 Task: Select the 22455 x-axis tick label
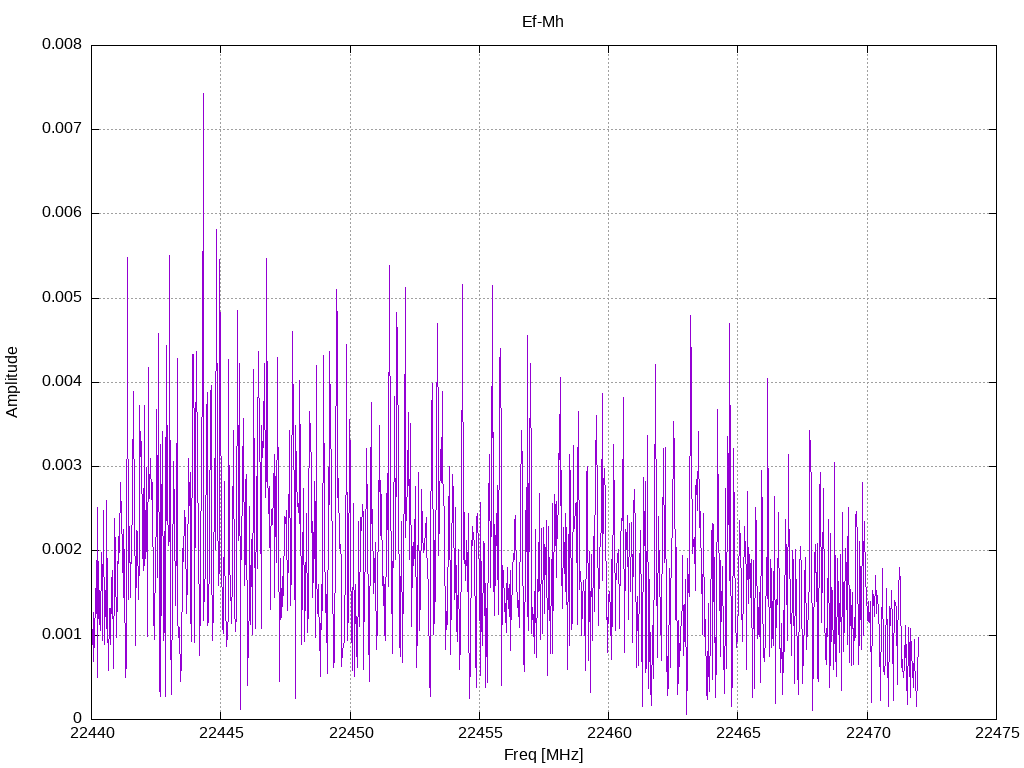[x=479, y=734]
